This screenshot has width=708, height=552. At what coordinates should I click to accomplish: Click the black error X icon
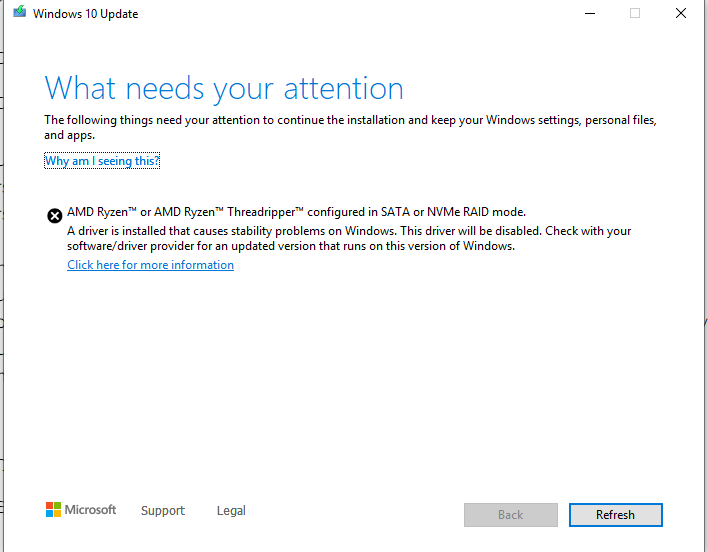[x=55, y=216]
